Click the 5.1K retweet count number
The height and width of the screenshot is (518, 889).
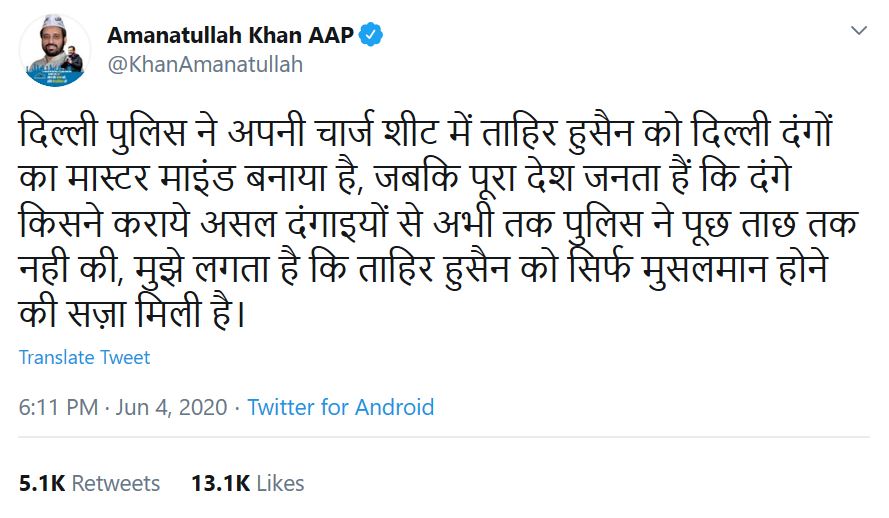[x=41, y=483]
